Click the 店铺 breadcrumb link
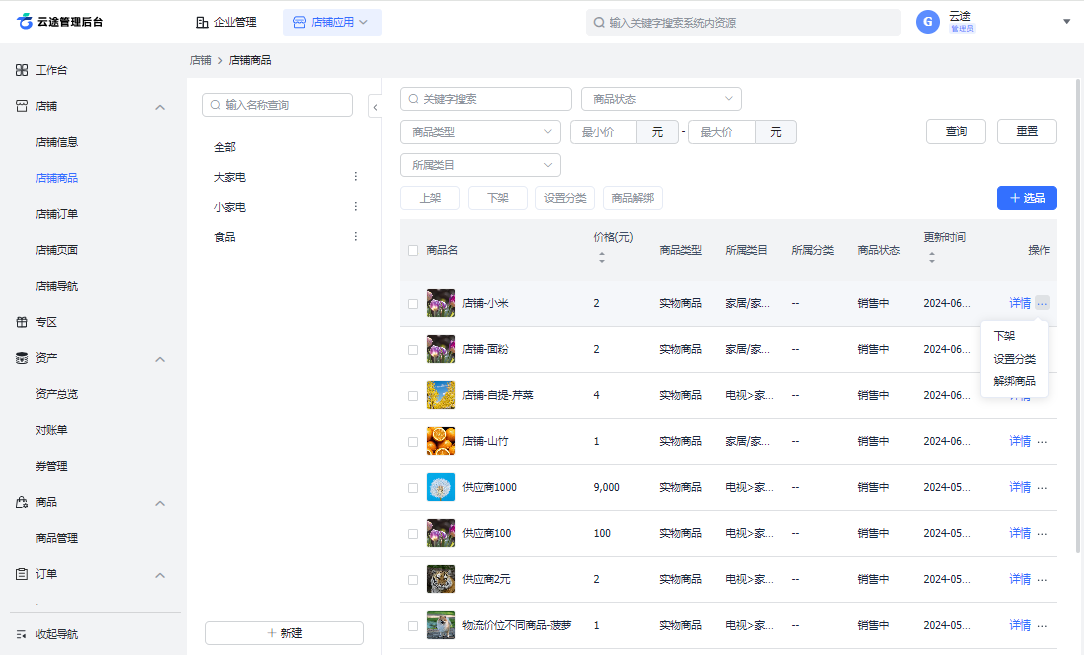 pos(200,60)
